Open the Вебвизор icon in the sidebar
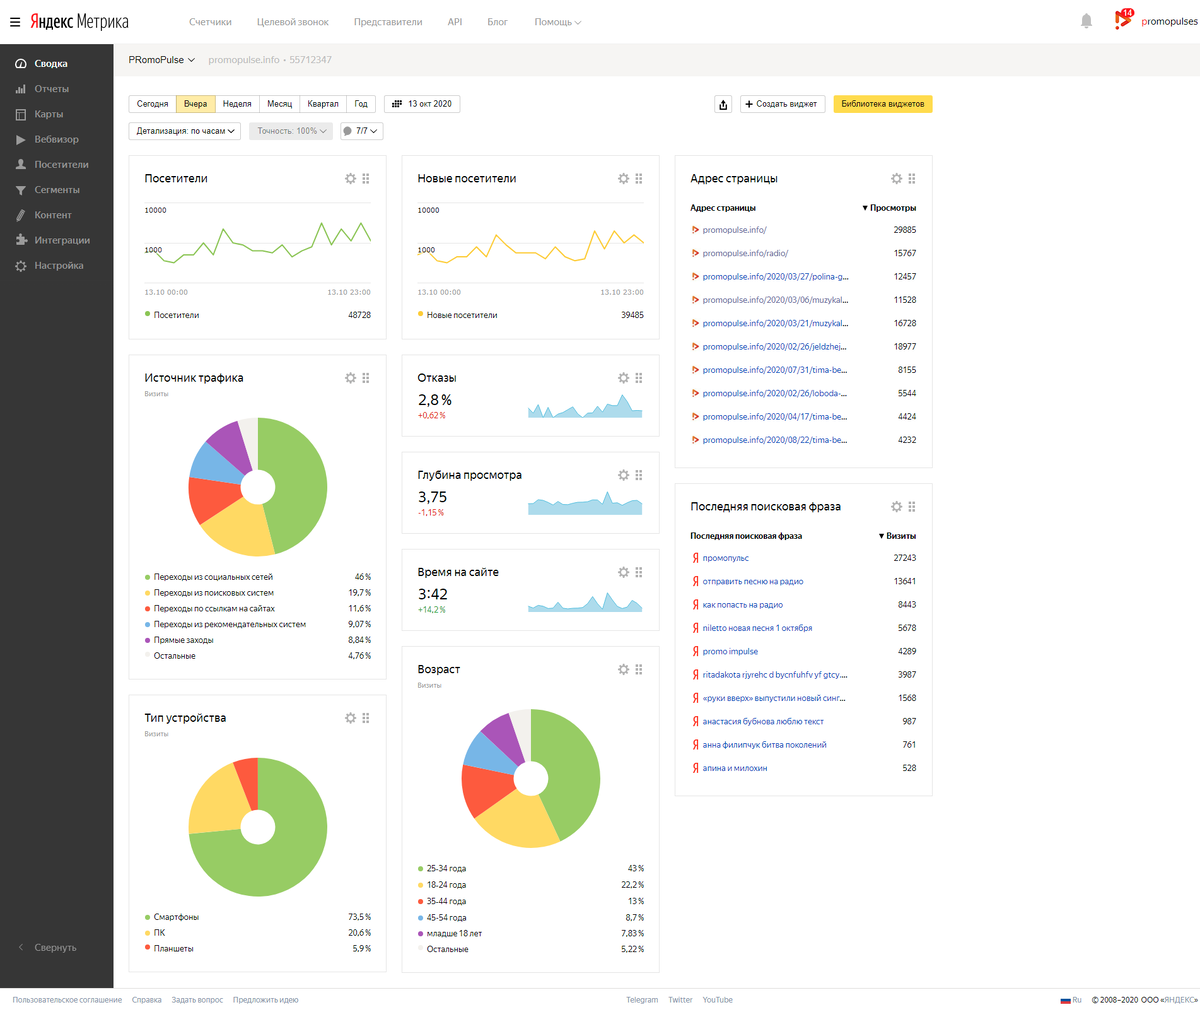Screen dimensions: 1200x1012 (21, 140)
